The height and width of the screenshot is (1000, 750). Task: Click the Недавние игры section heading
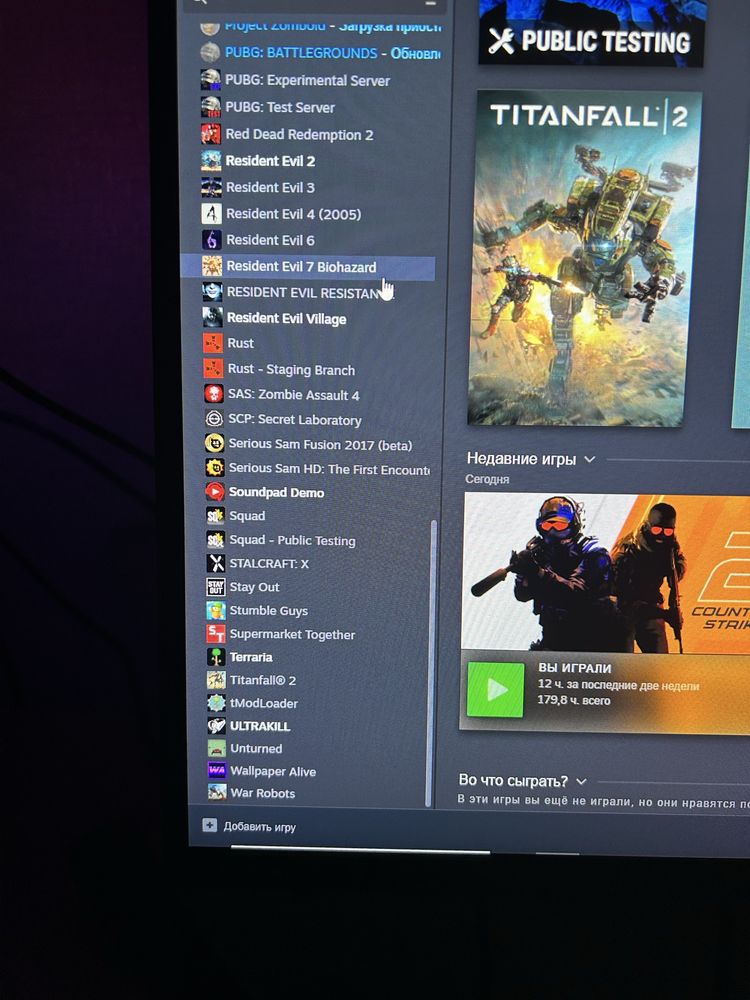[521, 459]
